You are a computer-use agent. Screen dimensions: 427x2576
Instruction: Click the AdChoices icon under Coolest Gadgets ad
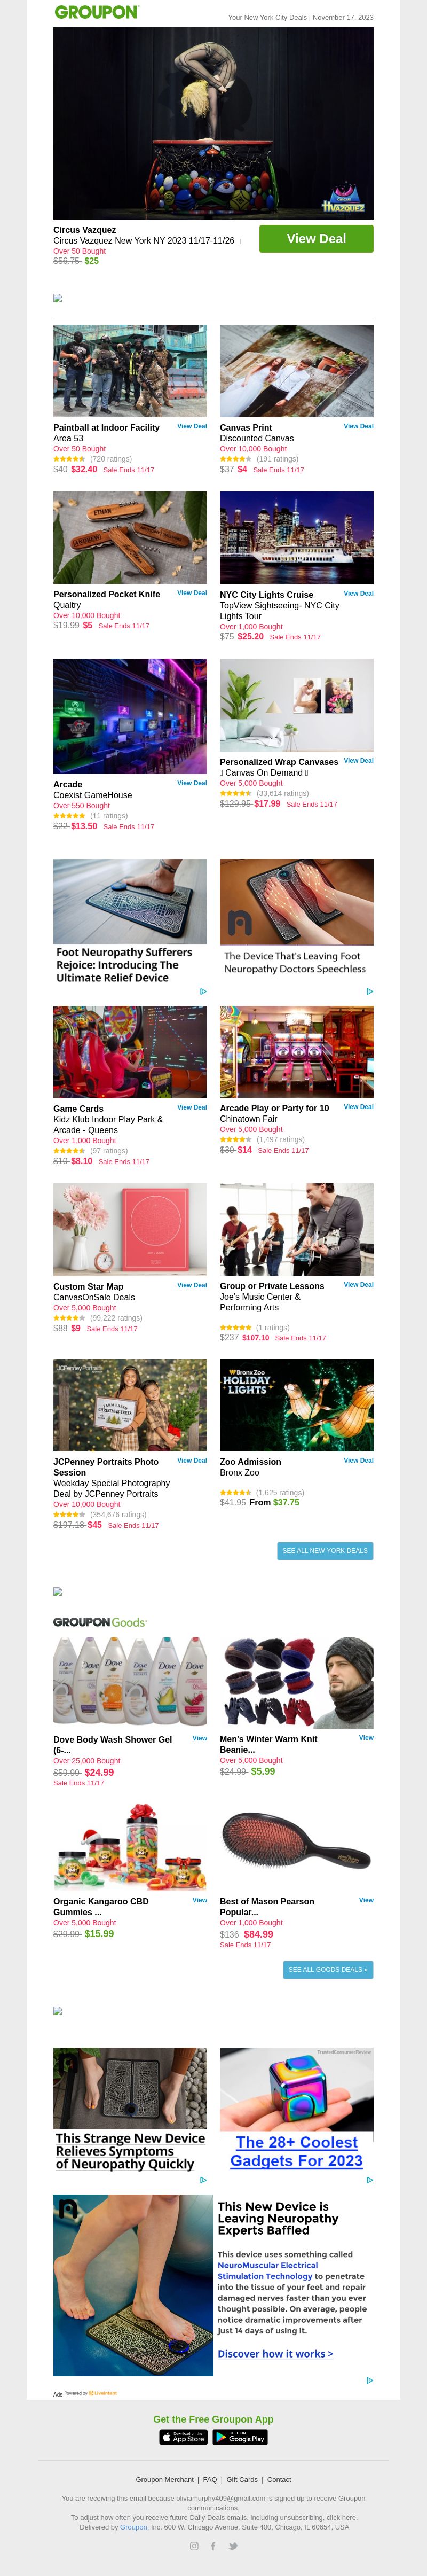(370, 2180)
